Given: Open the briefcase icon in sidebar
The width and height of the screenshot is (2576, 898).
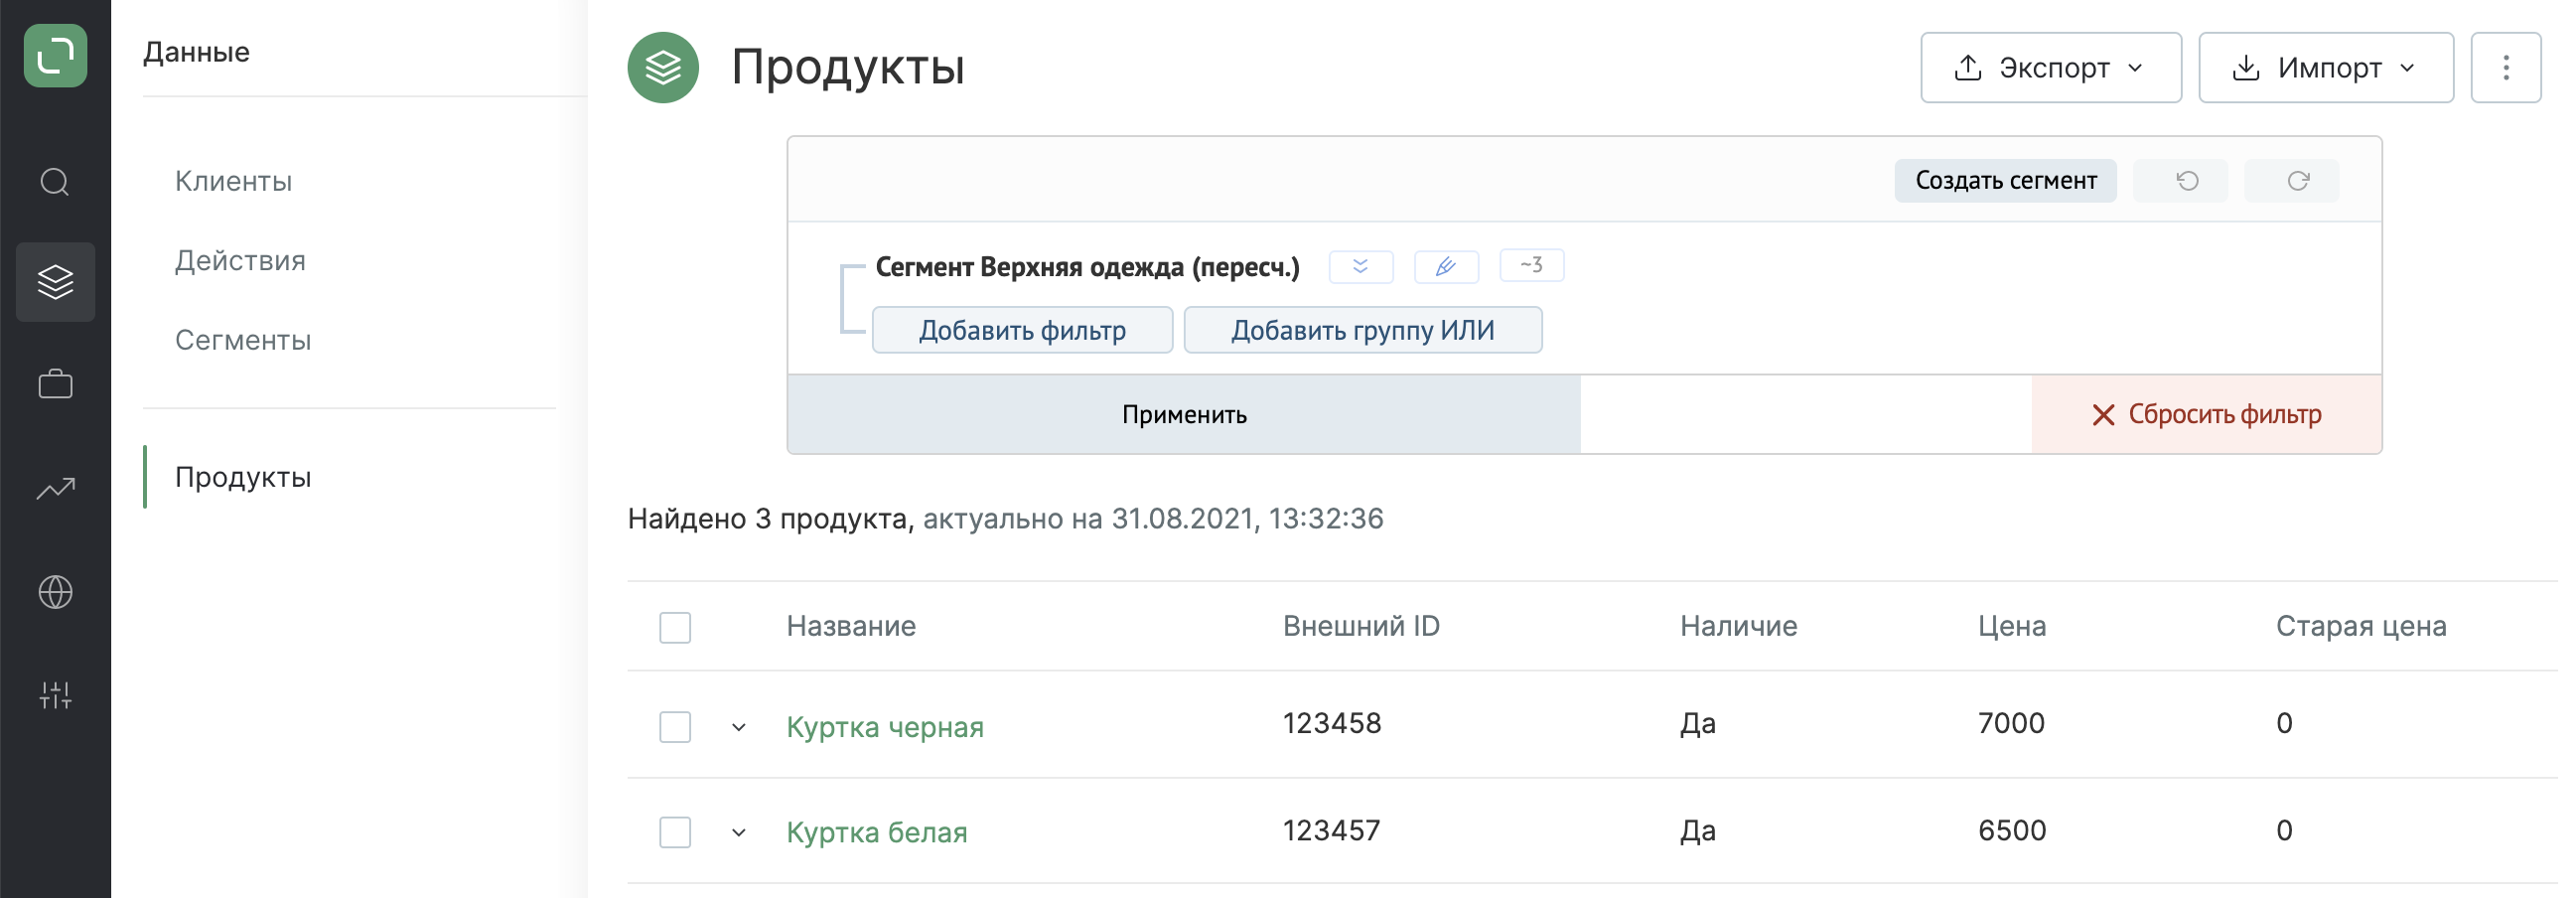Looking at the screenshot, I should tap(55, 385).
